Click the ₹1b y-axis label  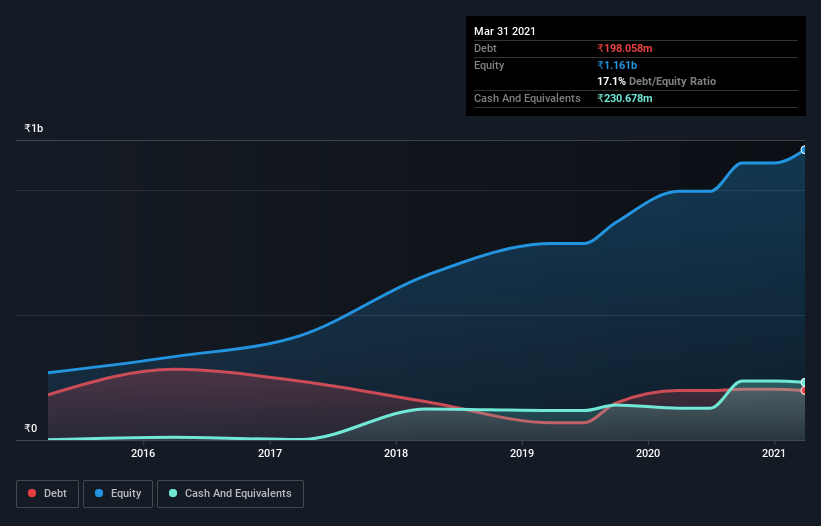34,128
